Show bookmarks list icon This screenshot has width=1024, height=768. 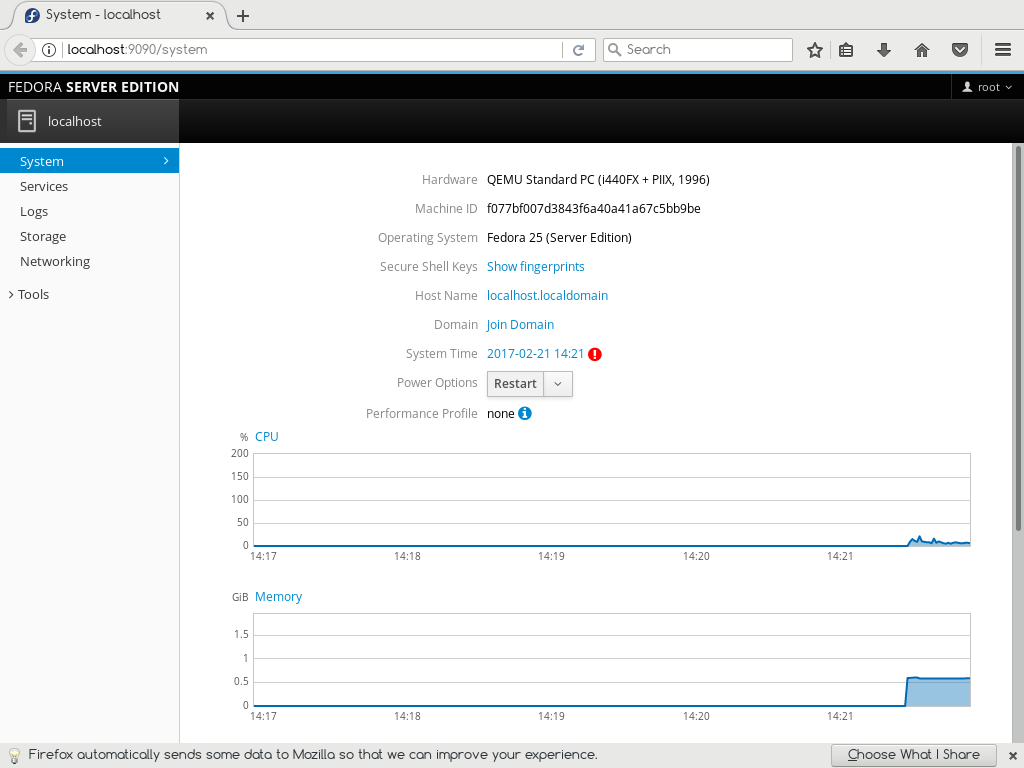tap(846, 50)
